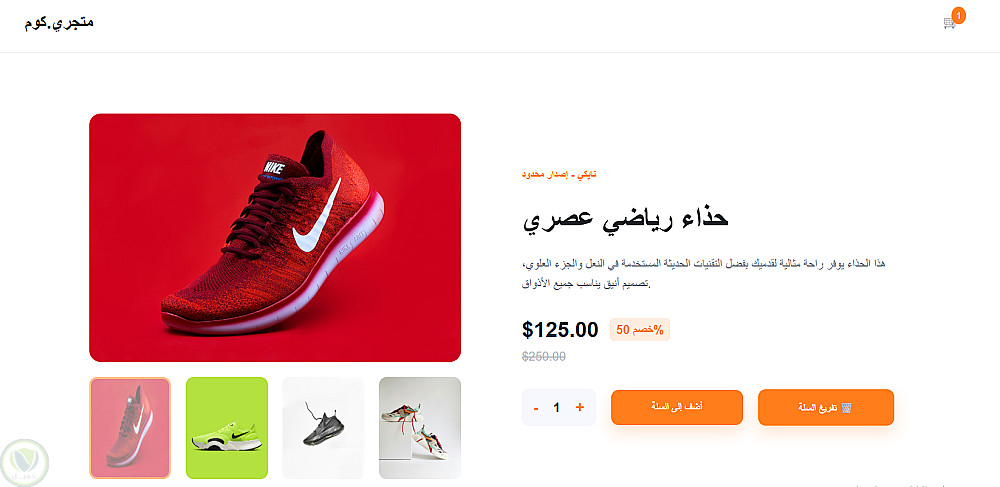The width and height of the screenshot is (1000, 487).
Task: Select the multicolor sneakers thumbnail
Action: (420, 428)
